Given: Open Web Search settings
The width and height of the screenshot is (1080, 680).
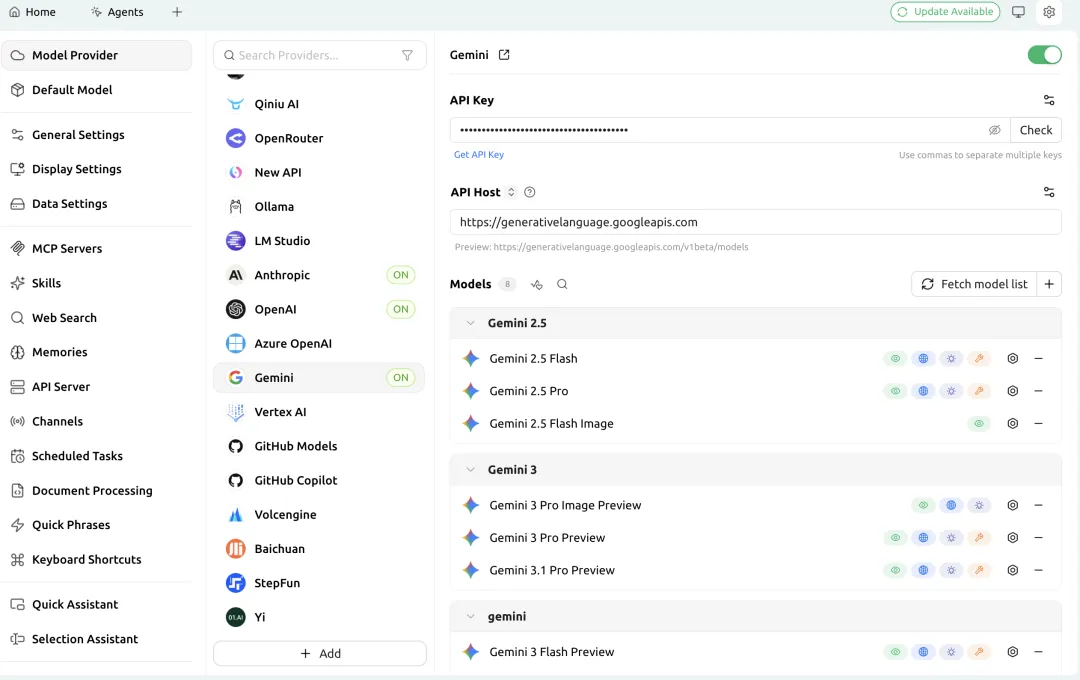Looking at the screenshot, I should coord(96,318).
